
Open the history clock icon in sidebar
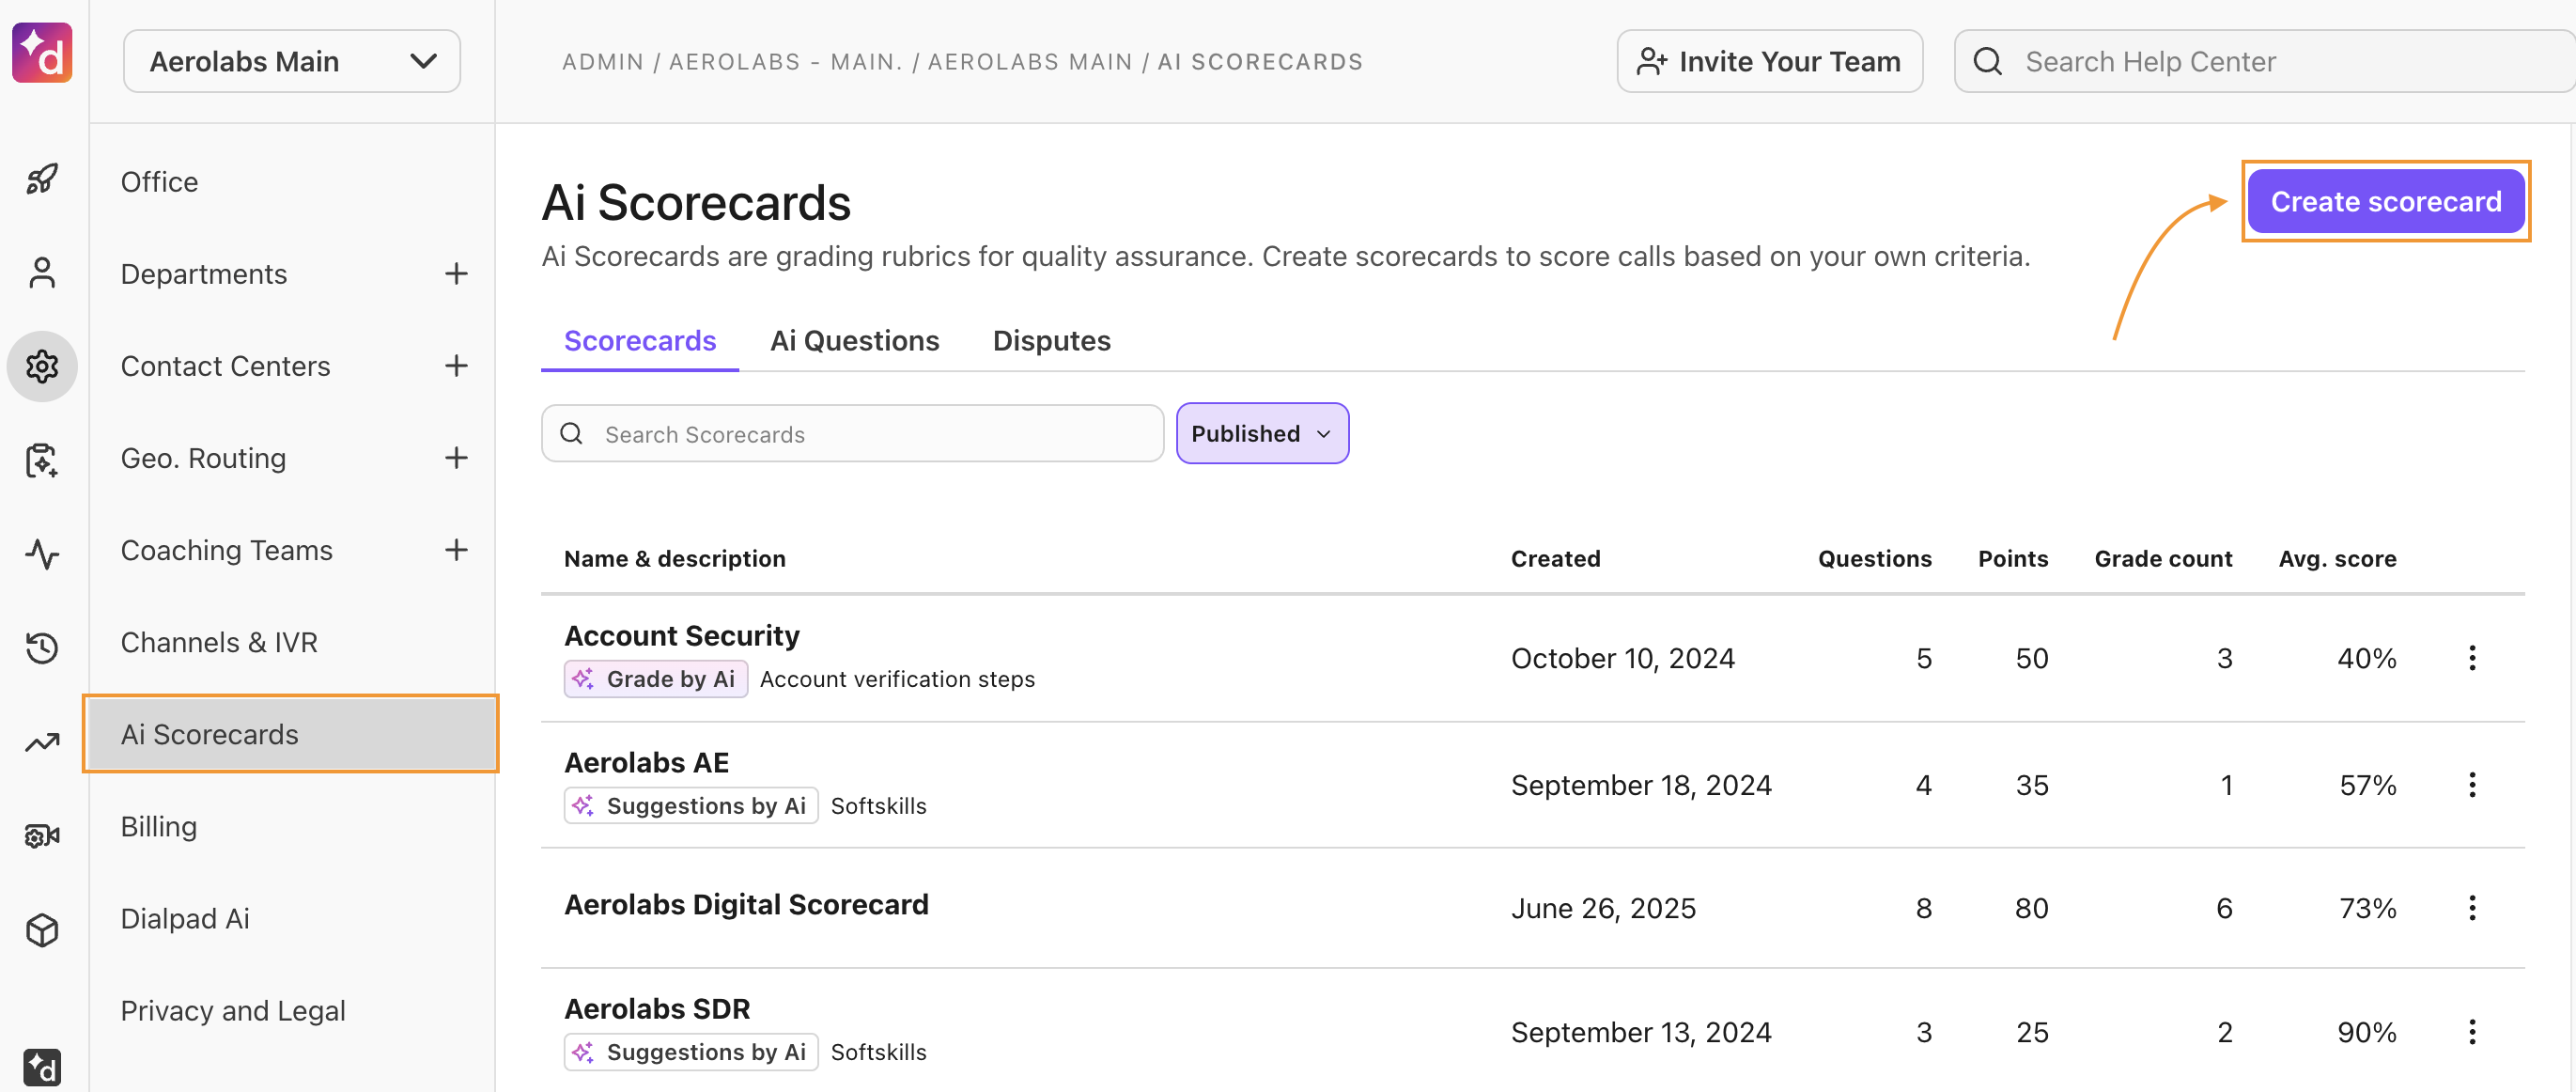click(42, 647)
